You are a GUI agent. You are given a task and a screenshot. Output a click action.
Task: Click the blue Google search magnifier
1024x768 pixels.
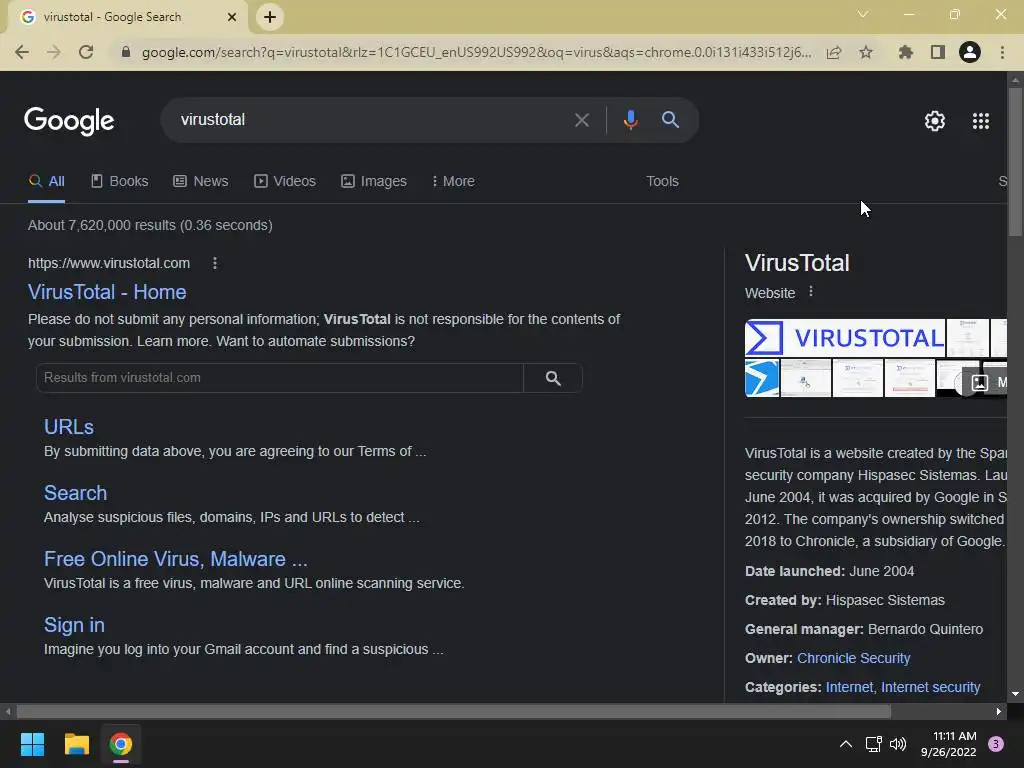670,120
